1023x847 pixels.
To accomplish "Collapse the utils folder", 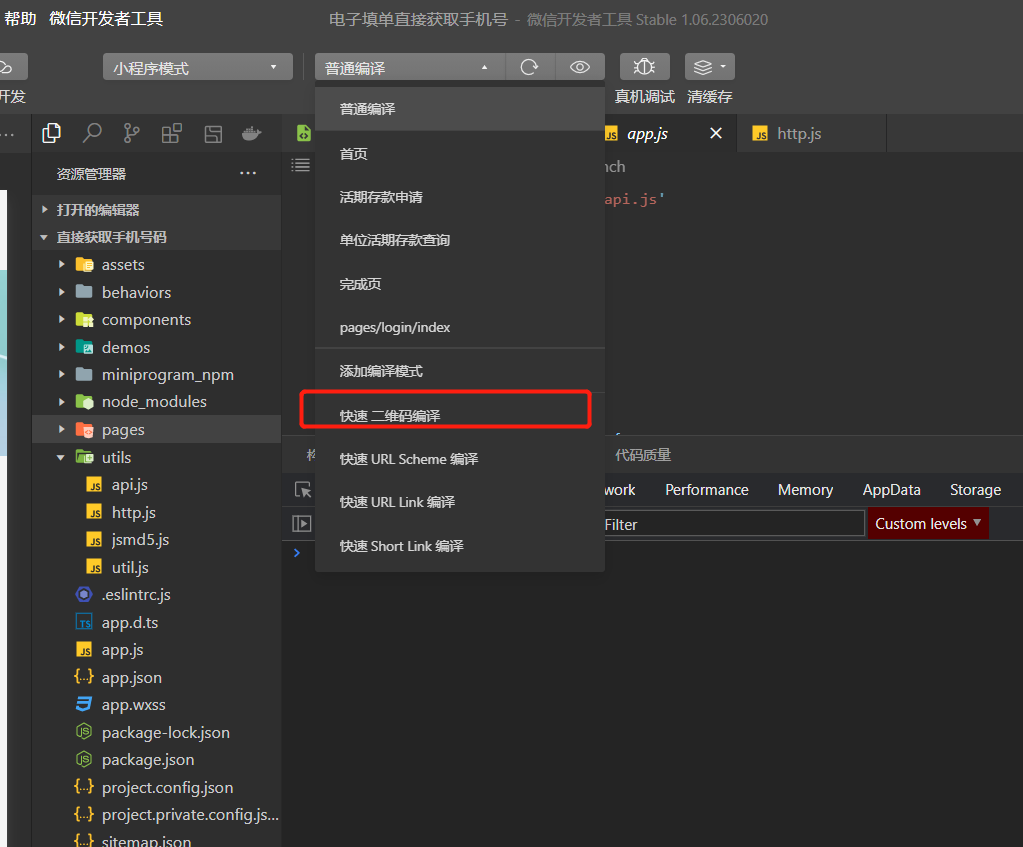I will (x=157, y=457).
